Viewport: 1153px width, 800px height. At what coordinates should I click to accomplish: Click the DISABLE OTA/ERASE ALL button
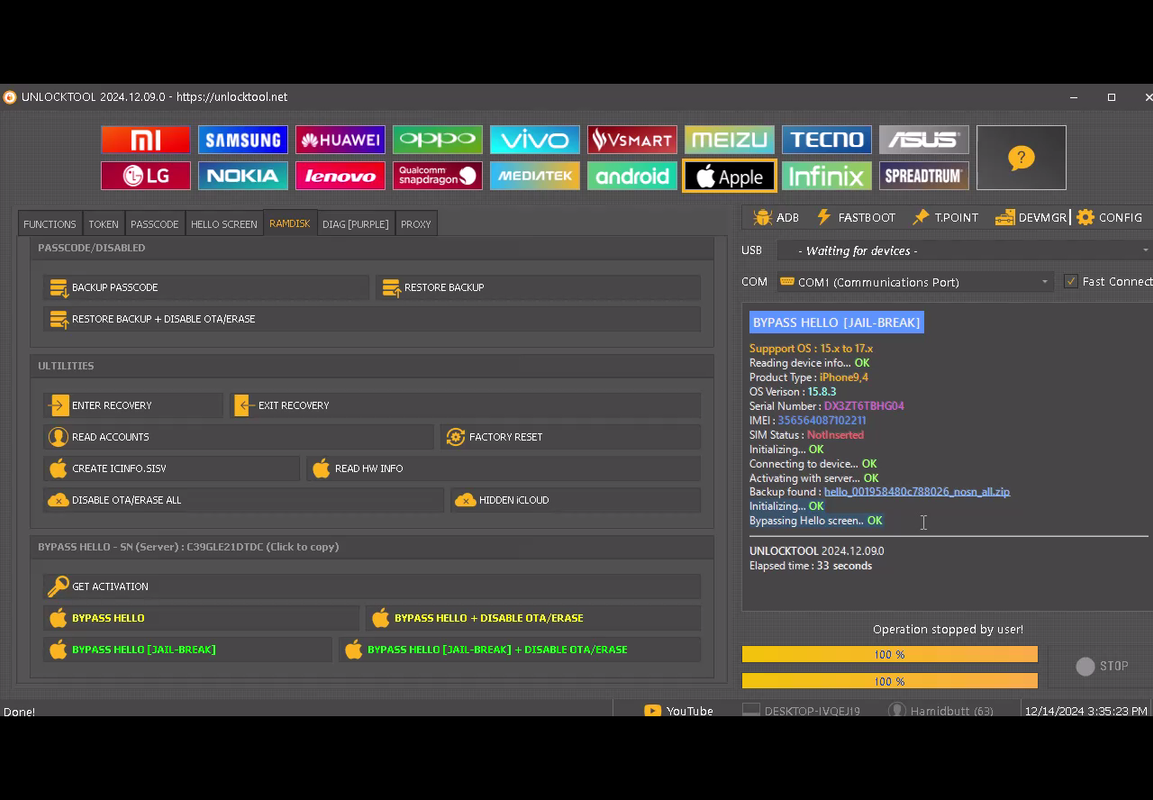pos(243,500)
